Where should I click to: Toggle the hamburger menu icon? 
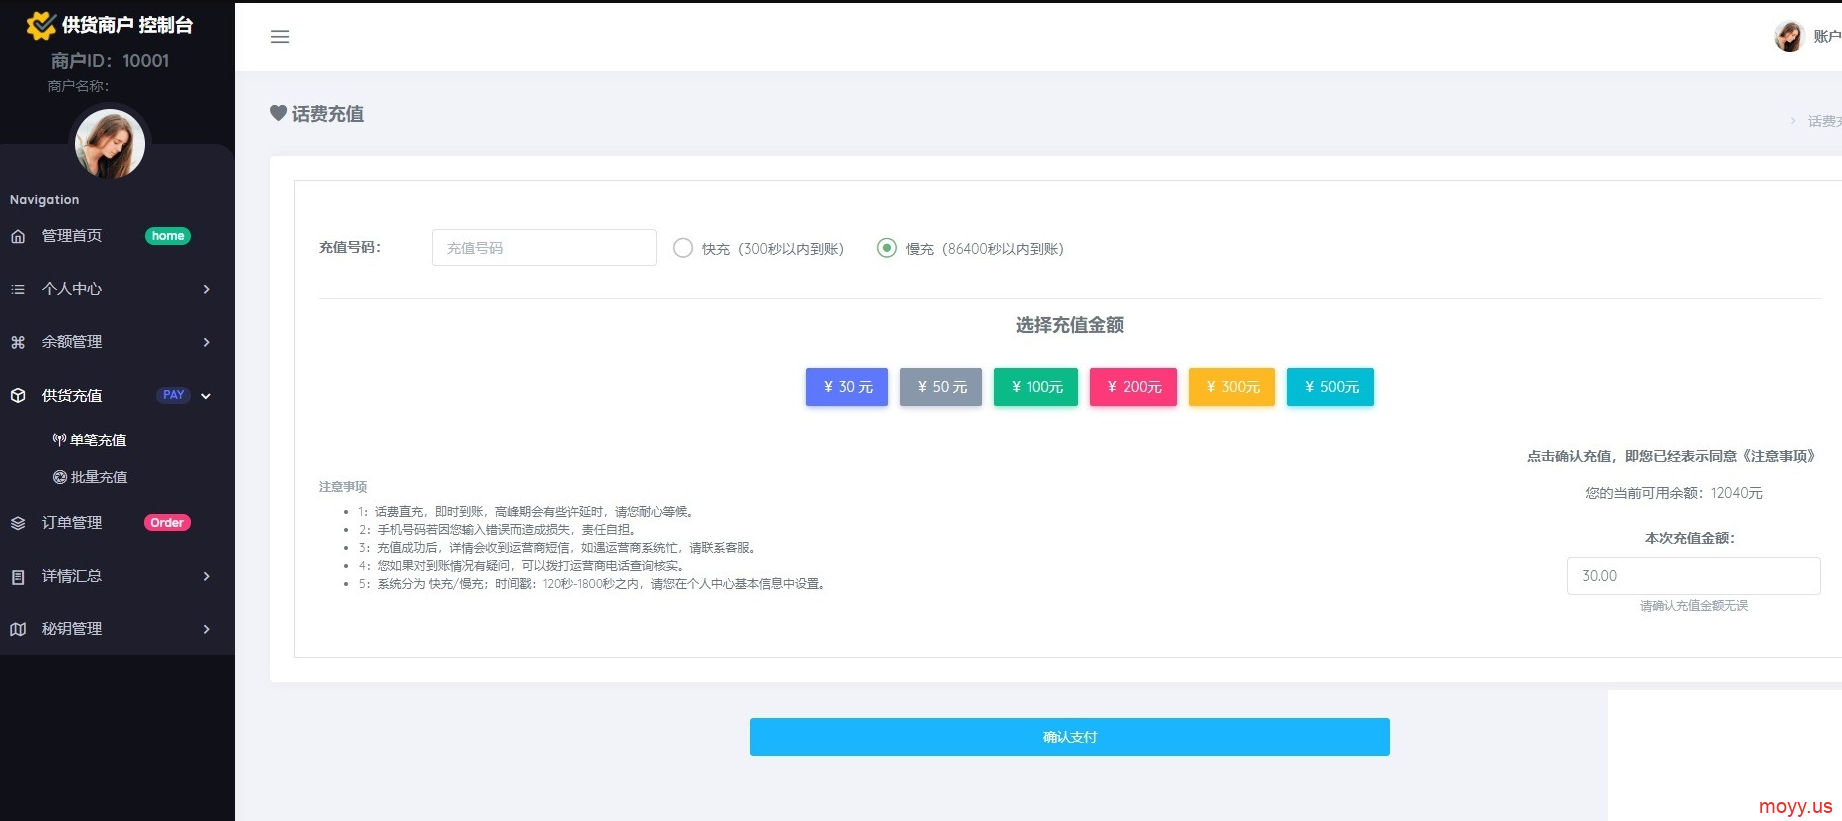(280, 37)
